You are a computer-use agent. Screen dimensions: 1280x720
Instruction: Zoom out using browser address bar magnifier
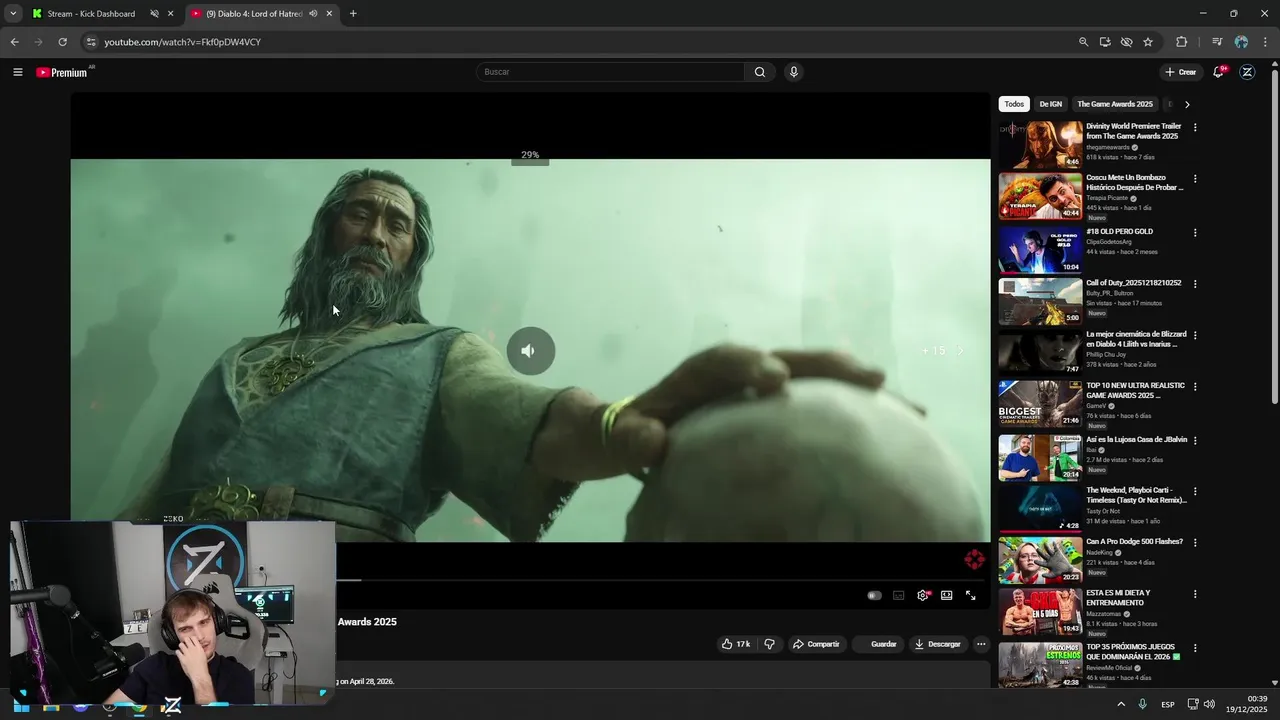[1083, 42]
